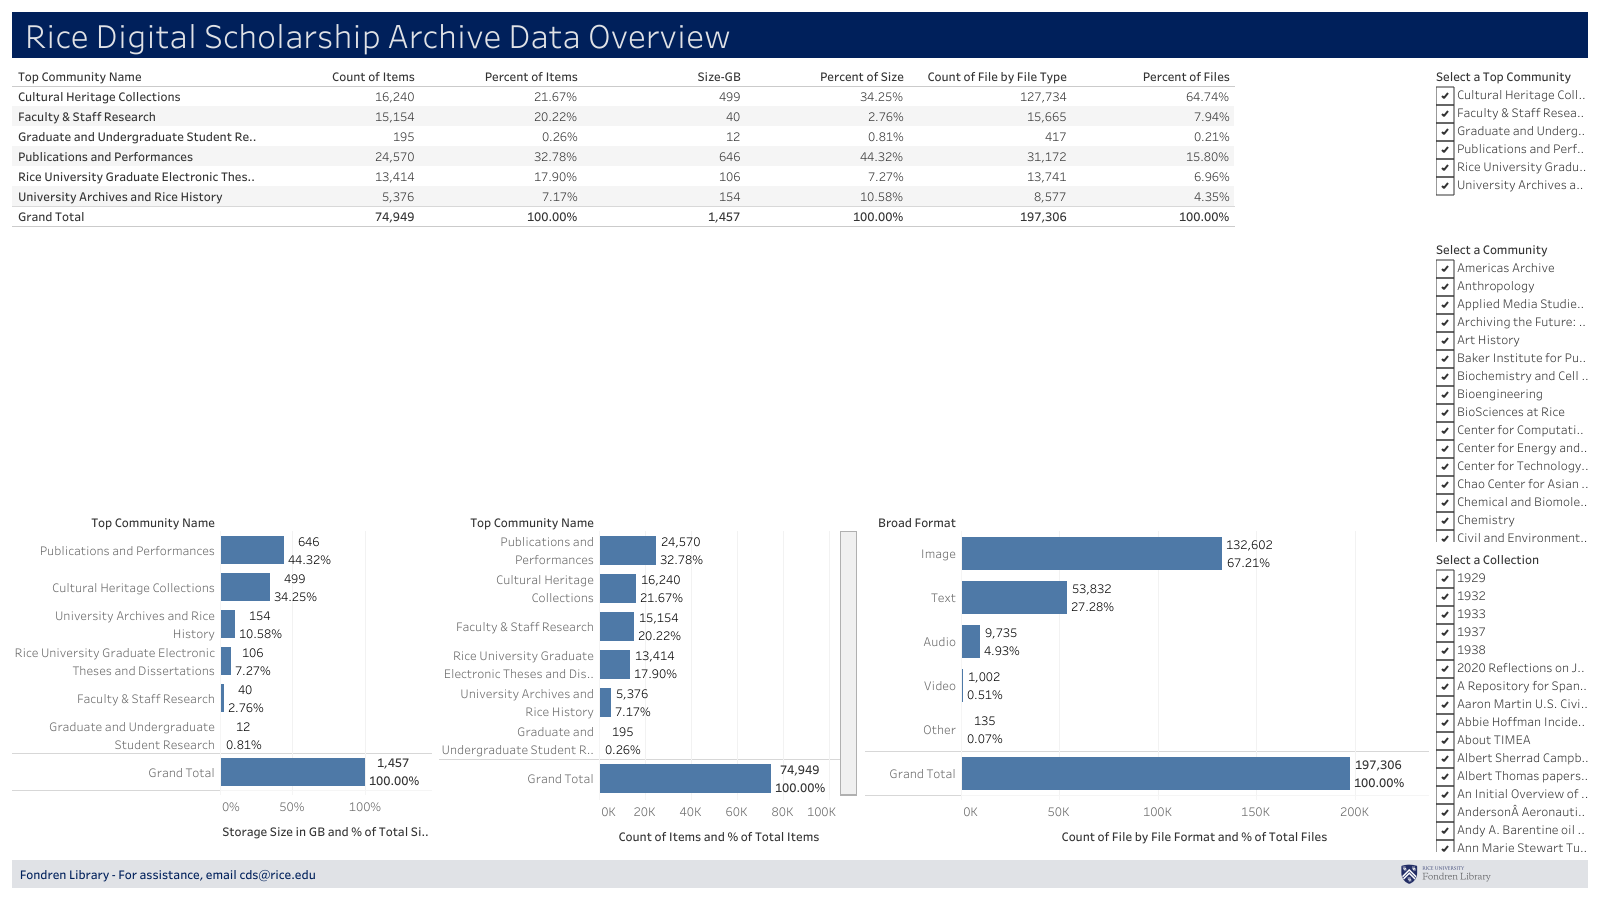Uncheck Chemistry community checkbox
Screen dimensions: 1599x899
pos(1444,521)
